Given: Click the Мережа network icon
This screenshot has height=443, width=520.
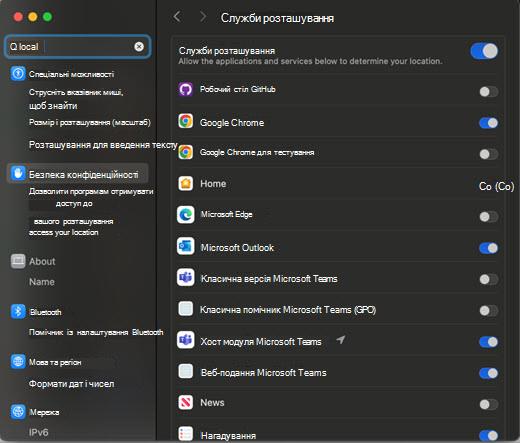Looking at the screenshot, I should 18,412.
